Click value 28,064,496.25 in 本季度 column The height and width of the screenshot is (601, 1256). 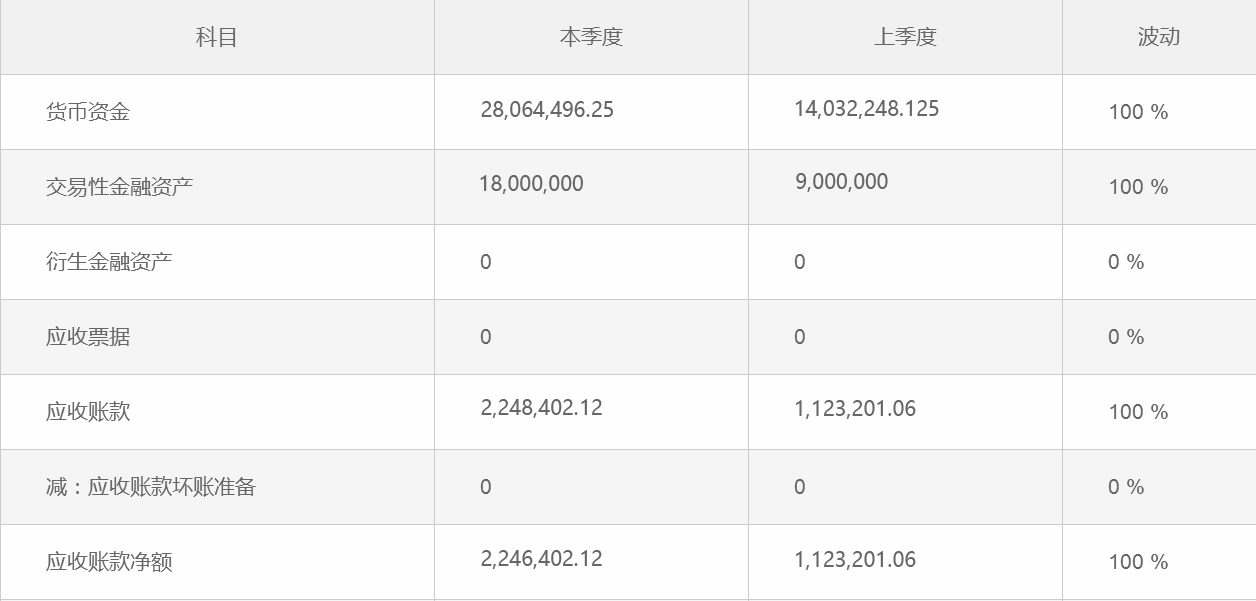(547, 110)
